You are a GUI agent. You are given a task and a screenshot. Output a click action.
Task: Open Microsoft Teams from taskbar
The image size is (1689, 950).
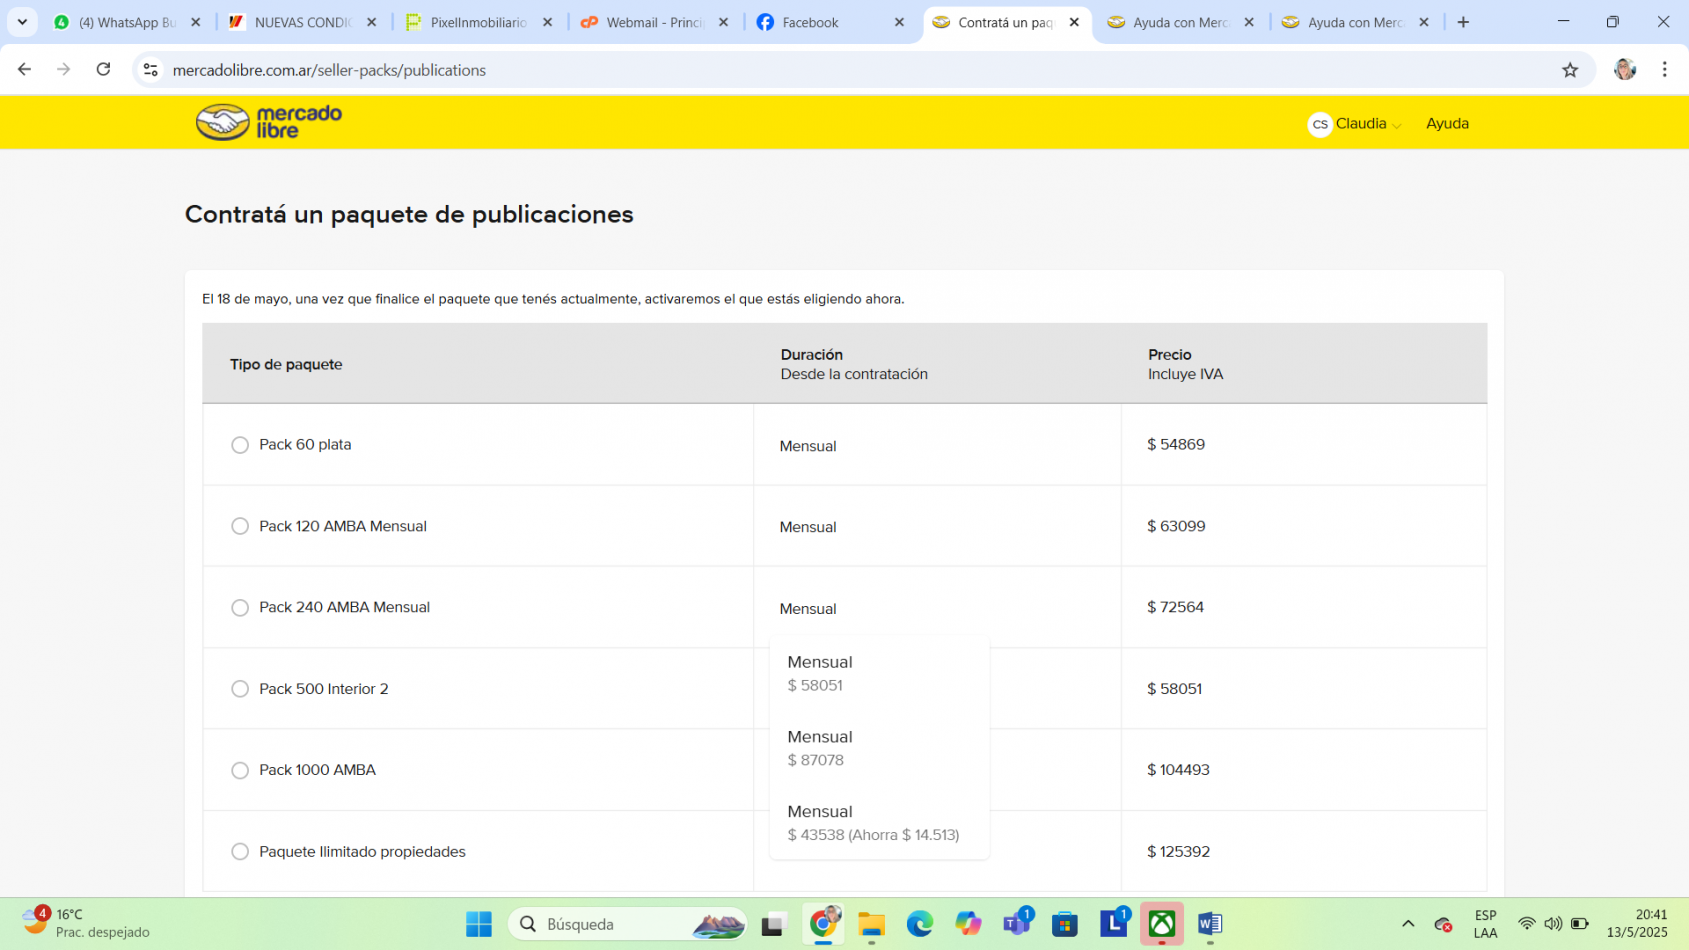(1017, 924)
